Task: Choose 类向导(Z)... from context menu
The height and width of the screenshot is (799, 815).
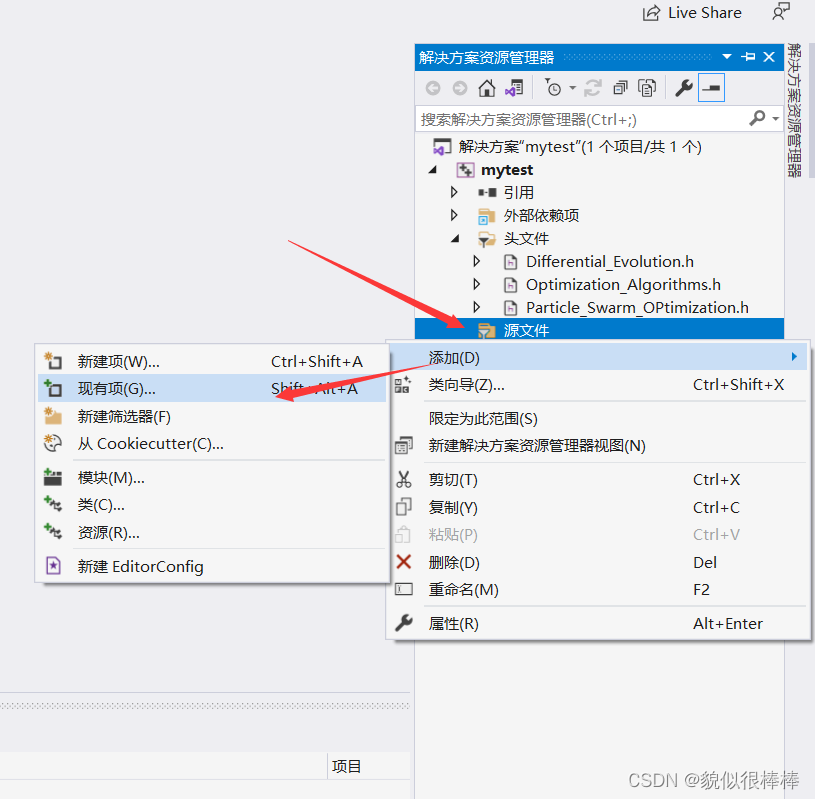Action: pos(598,385)
